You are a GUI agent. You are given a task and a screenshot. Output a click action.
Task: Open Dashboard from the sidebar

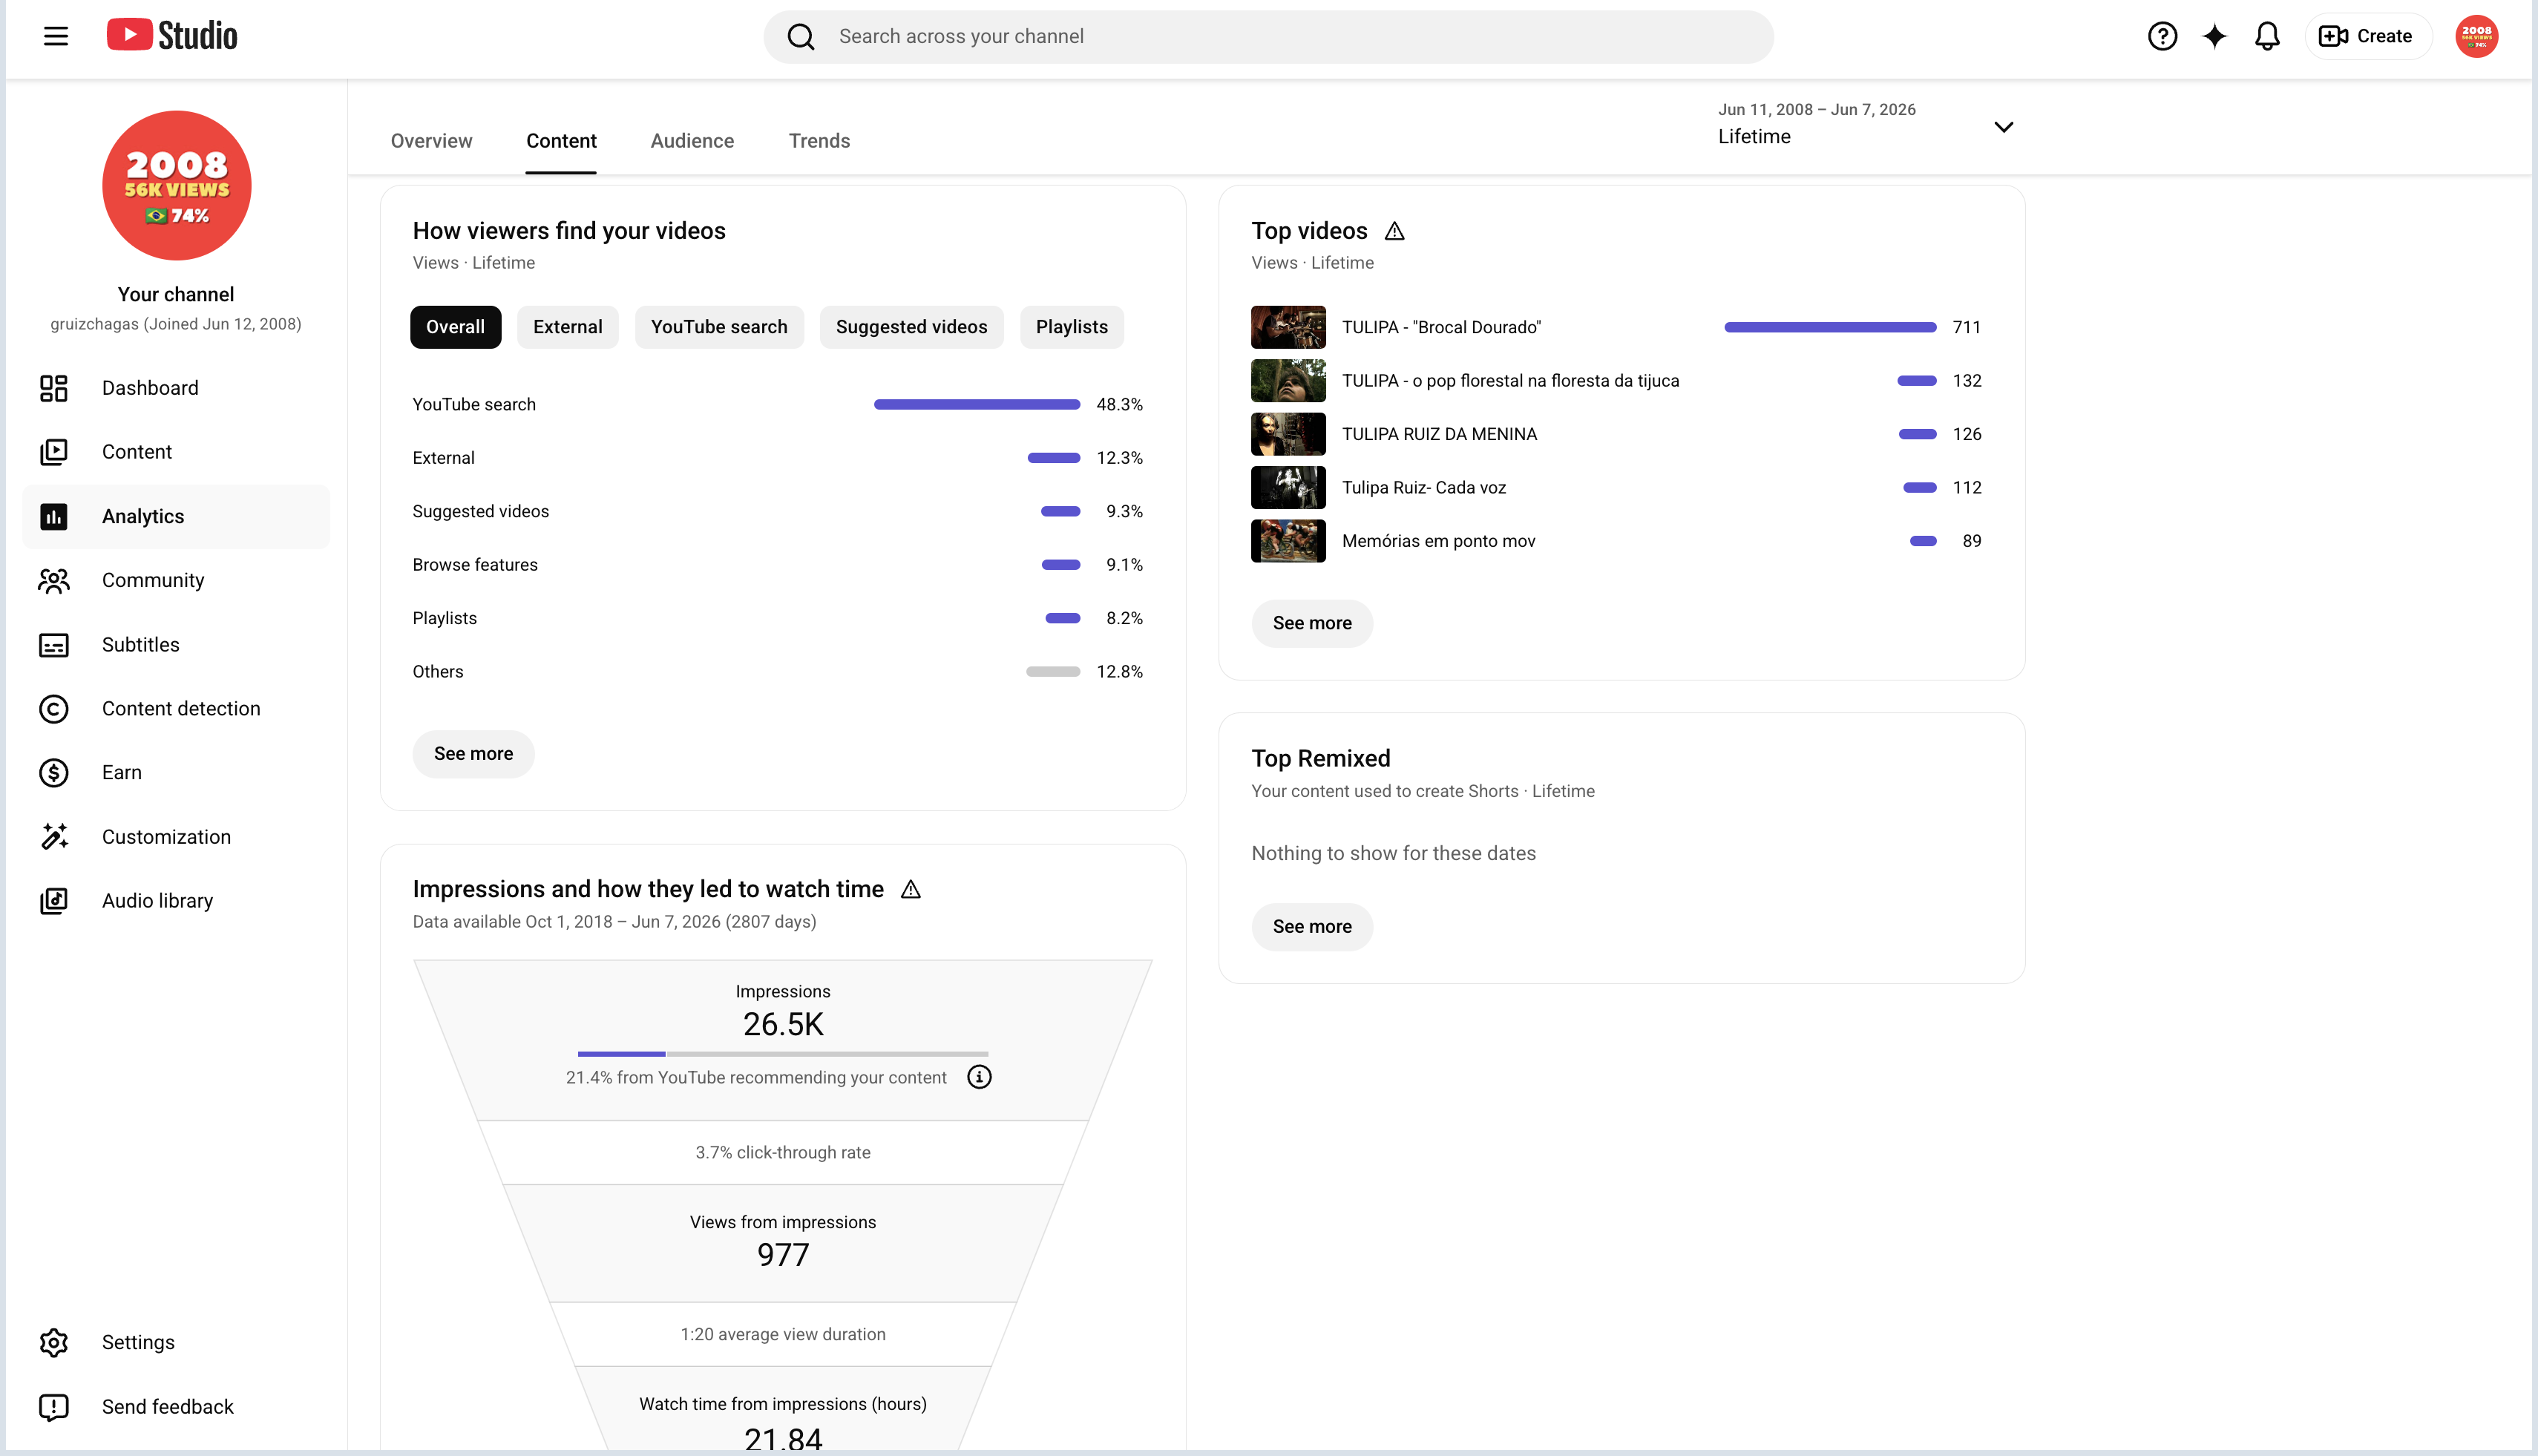176,388
